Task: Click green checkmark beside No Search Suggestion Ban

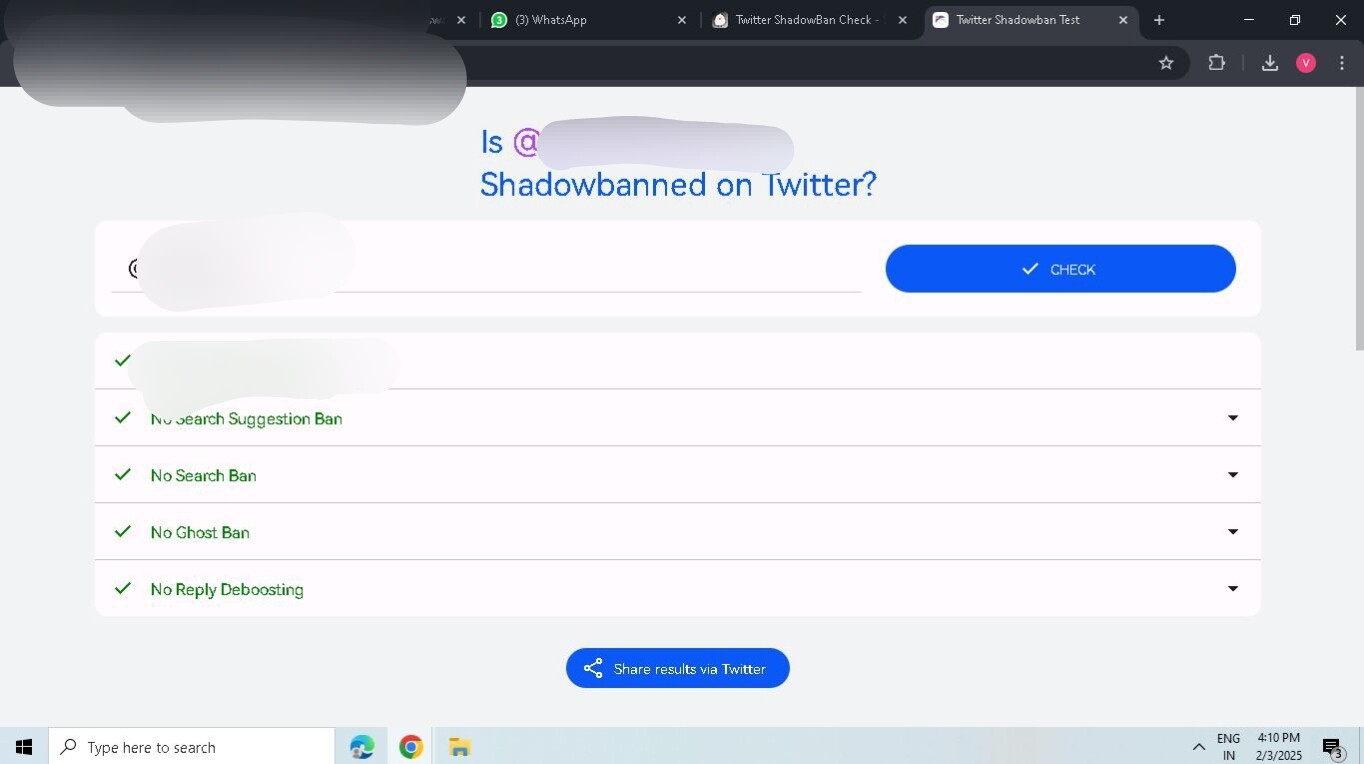Action: coord(123,417)
